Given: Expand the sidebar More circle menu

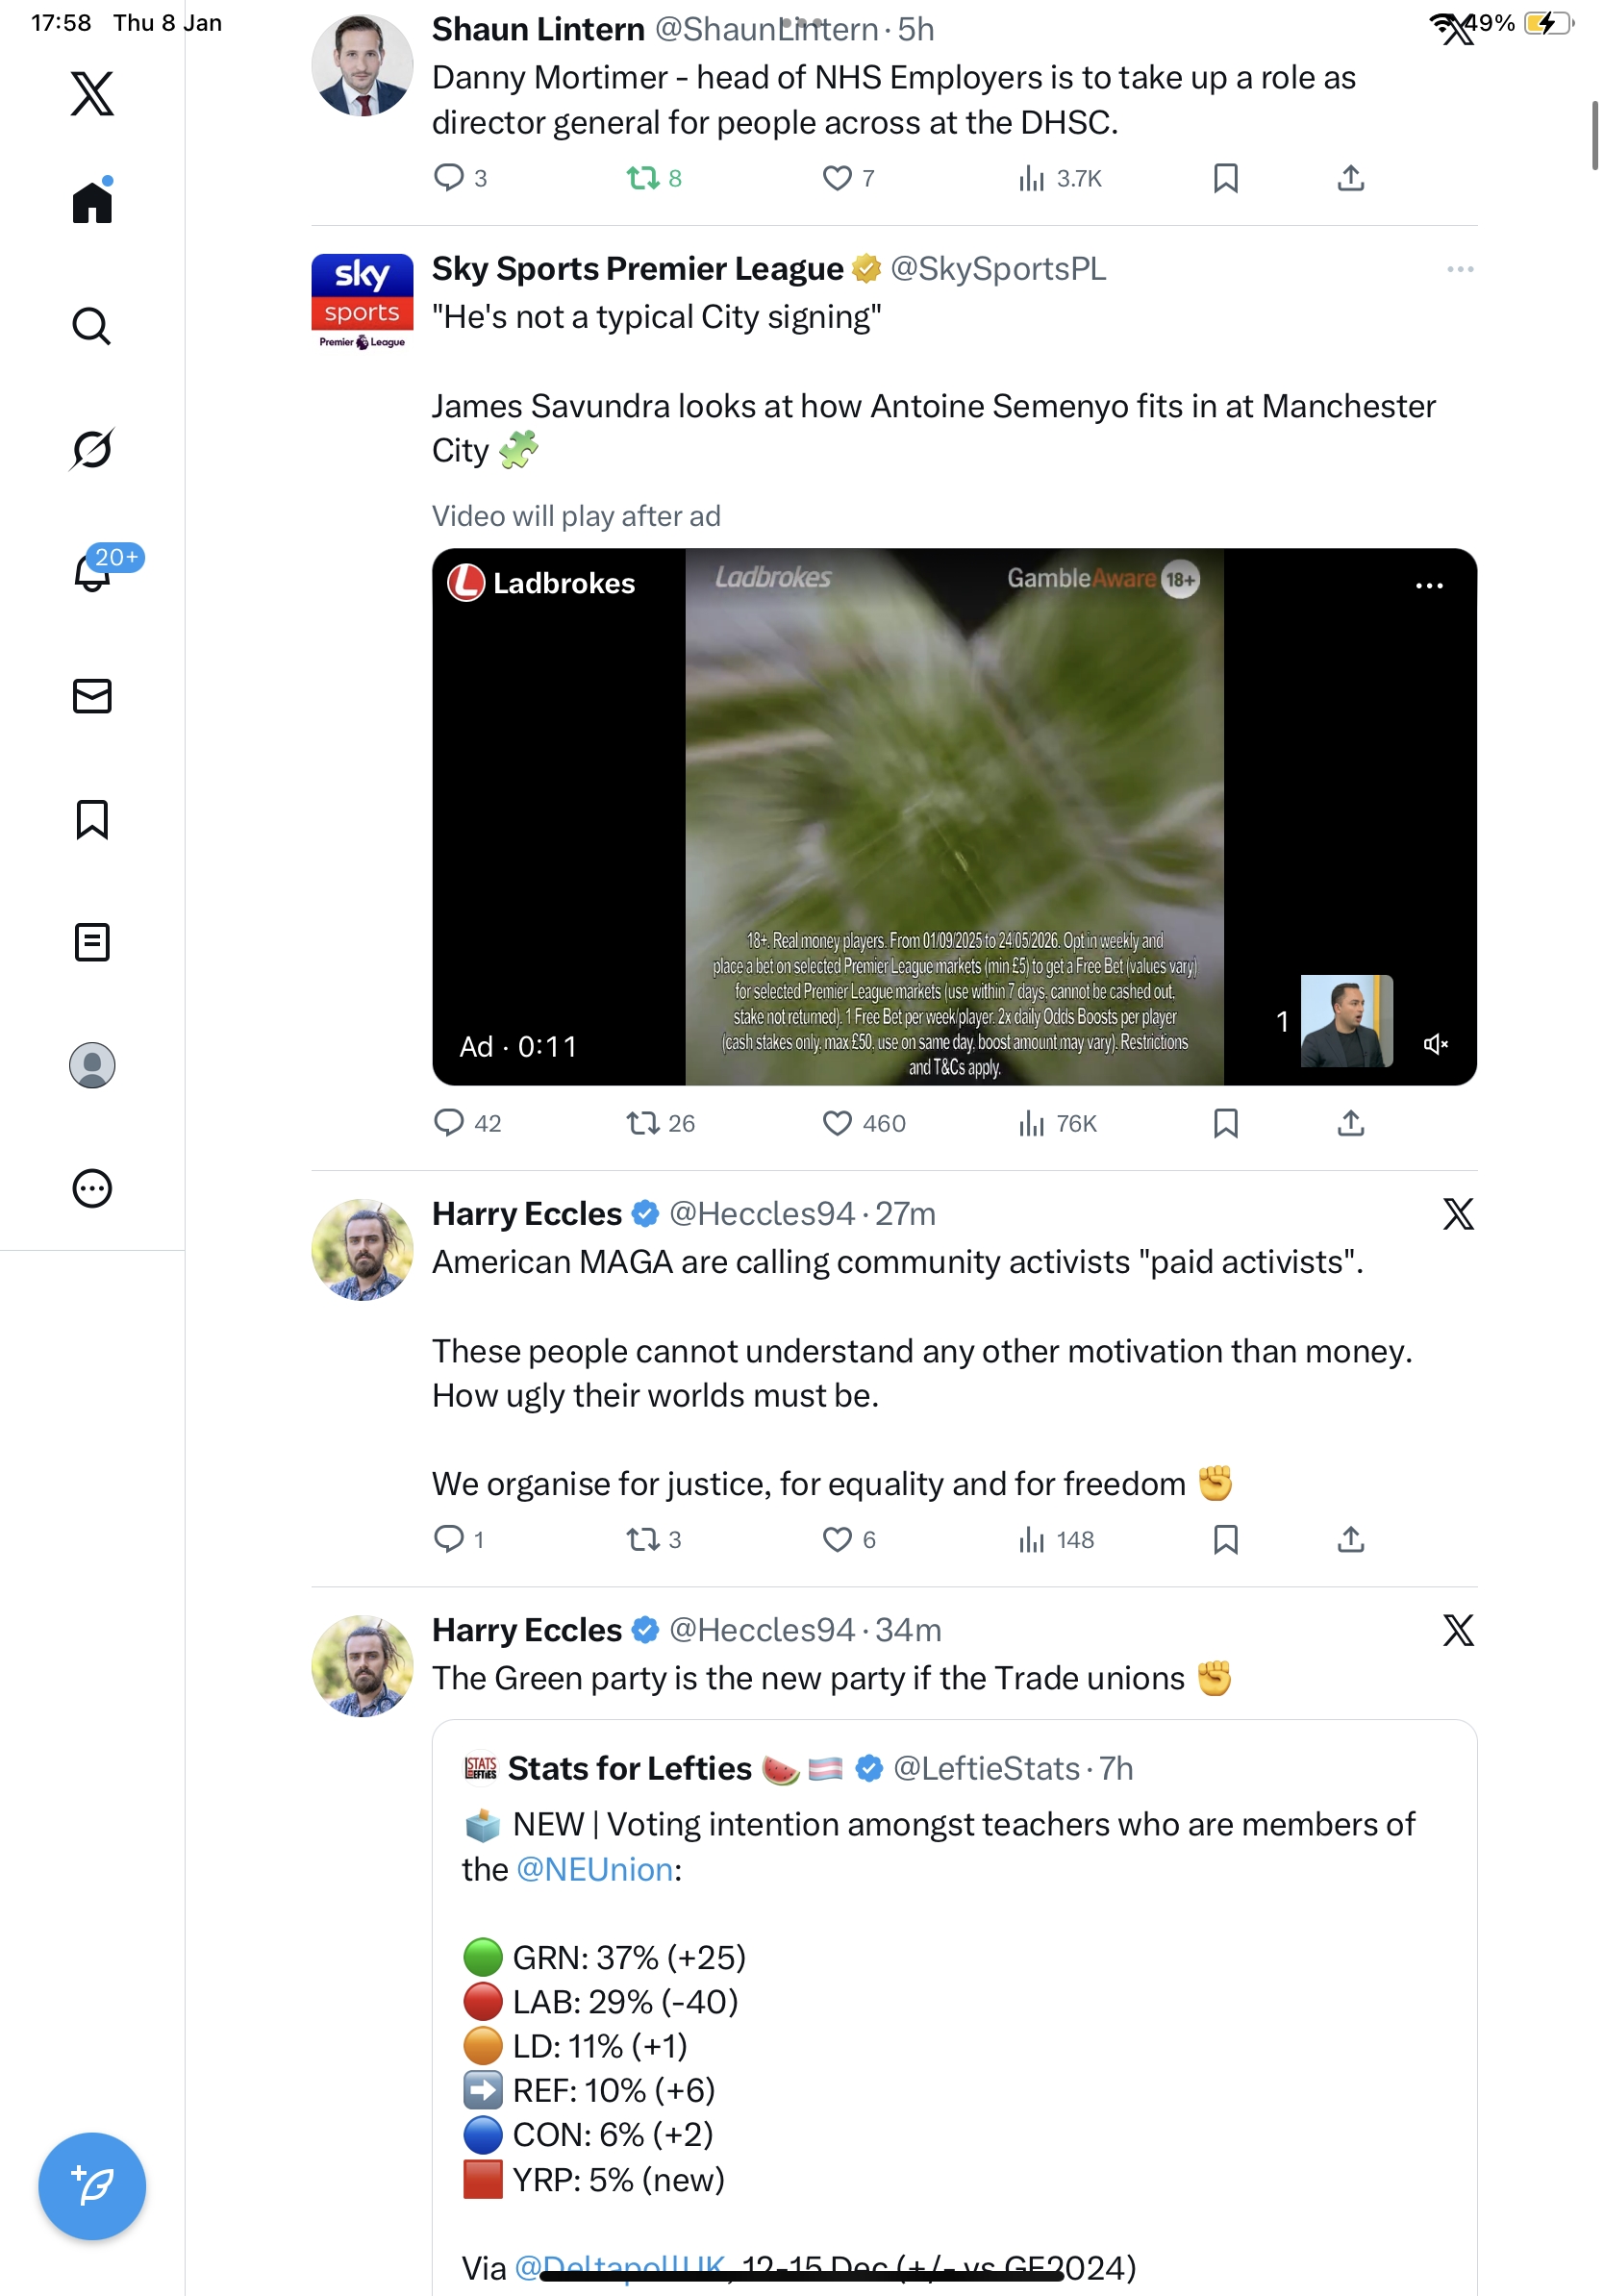Looking at the screenshot, I should pos(92,1188).
